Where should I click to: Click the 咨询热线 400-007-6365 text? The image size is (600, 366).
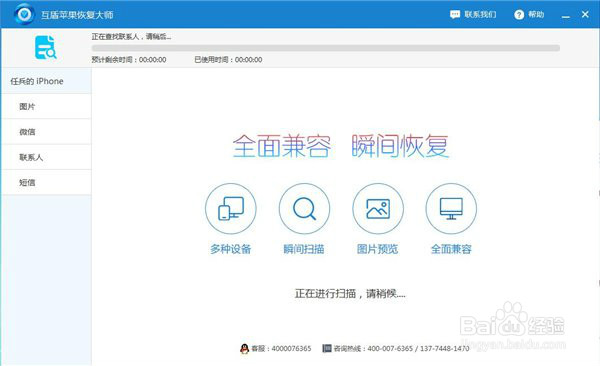tap(401, 348)
